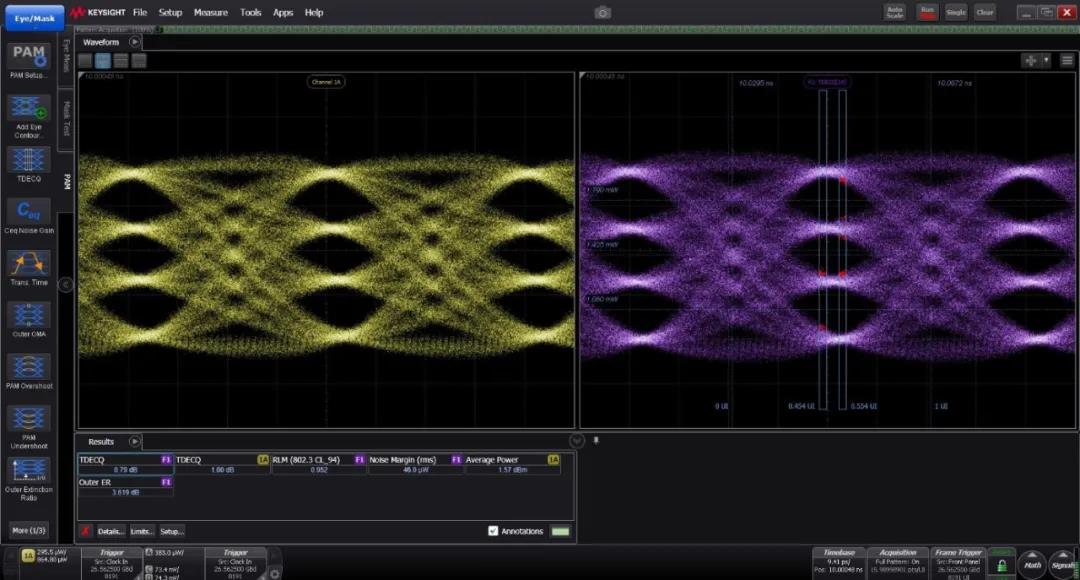Click the Add Eye Contour icon
1080x580 pixels.
tap(28, 108)
